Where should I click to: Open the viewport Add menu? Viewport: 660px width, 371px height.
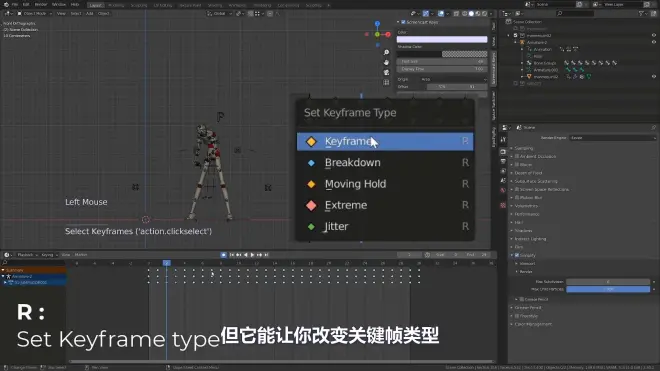click(x=90, y=13)
